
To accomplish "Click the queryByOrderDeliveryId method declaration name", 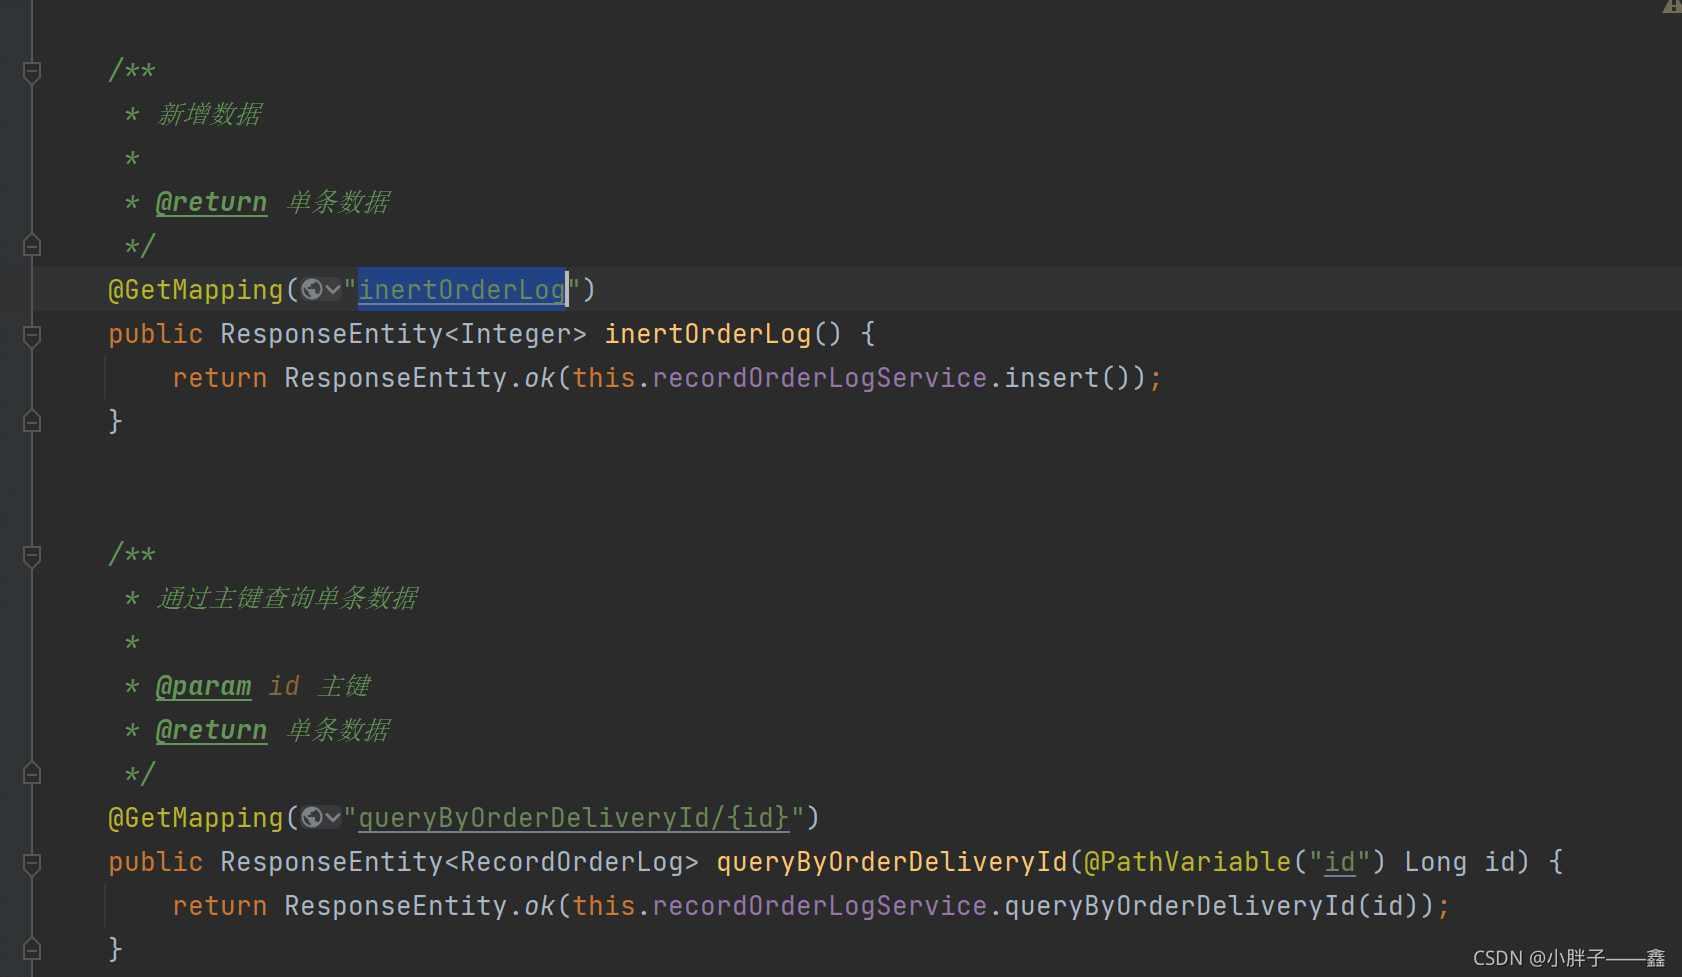I will pos(892,861).
